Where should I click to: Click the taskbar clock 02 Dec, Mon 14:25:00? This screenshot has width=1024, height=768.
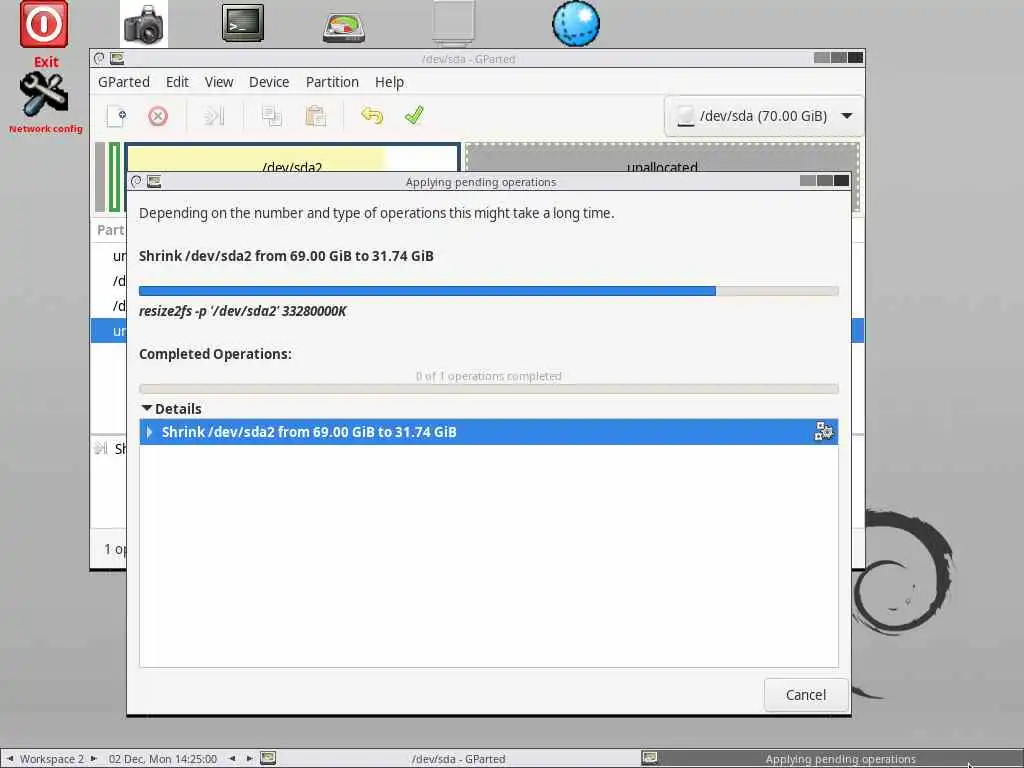163,759
